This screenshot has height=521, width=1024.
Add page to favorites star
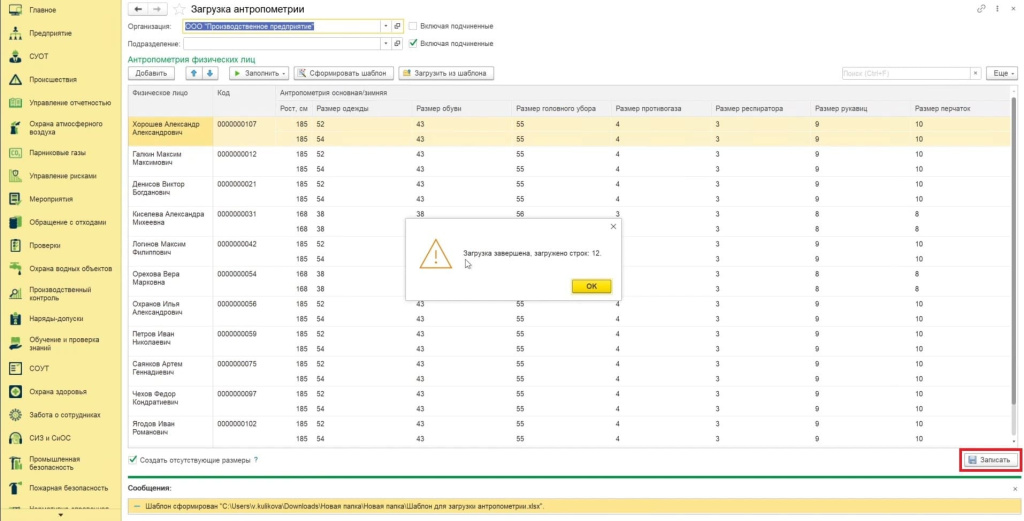[x=179, y=9]
